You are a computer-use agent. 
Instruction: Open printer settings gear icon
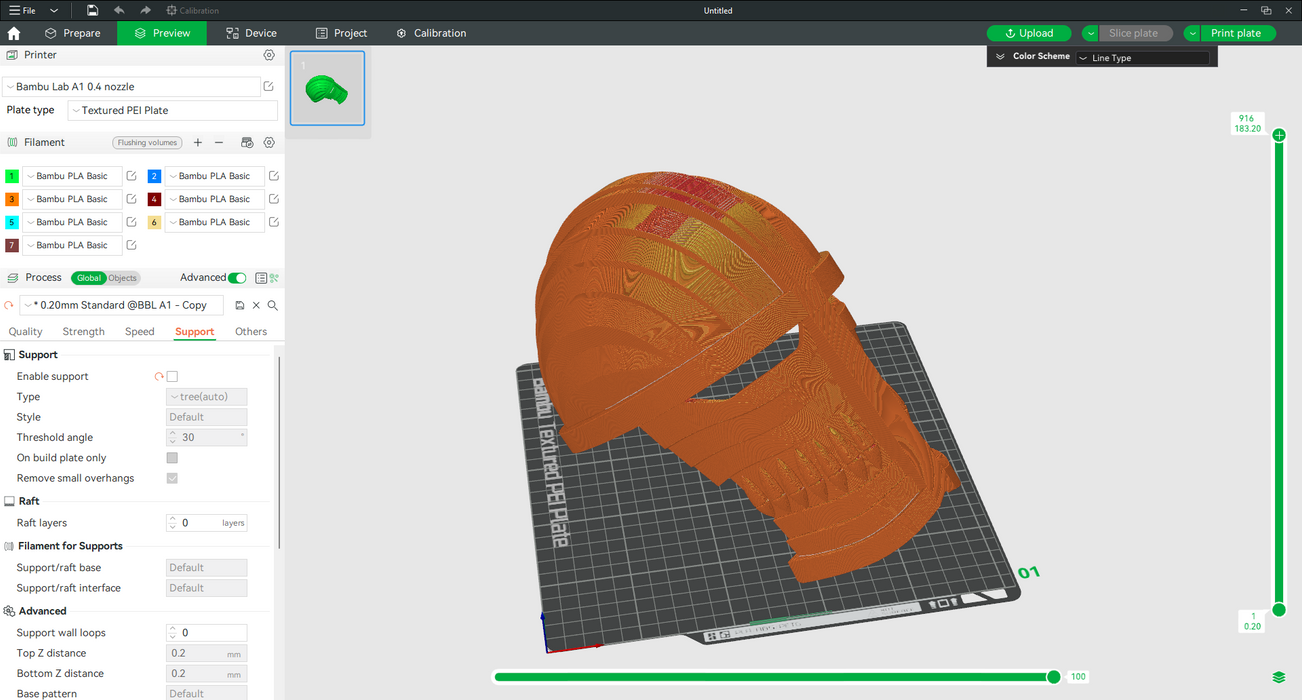269,55
